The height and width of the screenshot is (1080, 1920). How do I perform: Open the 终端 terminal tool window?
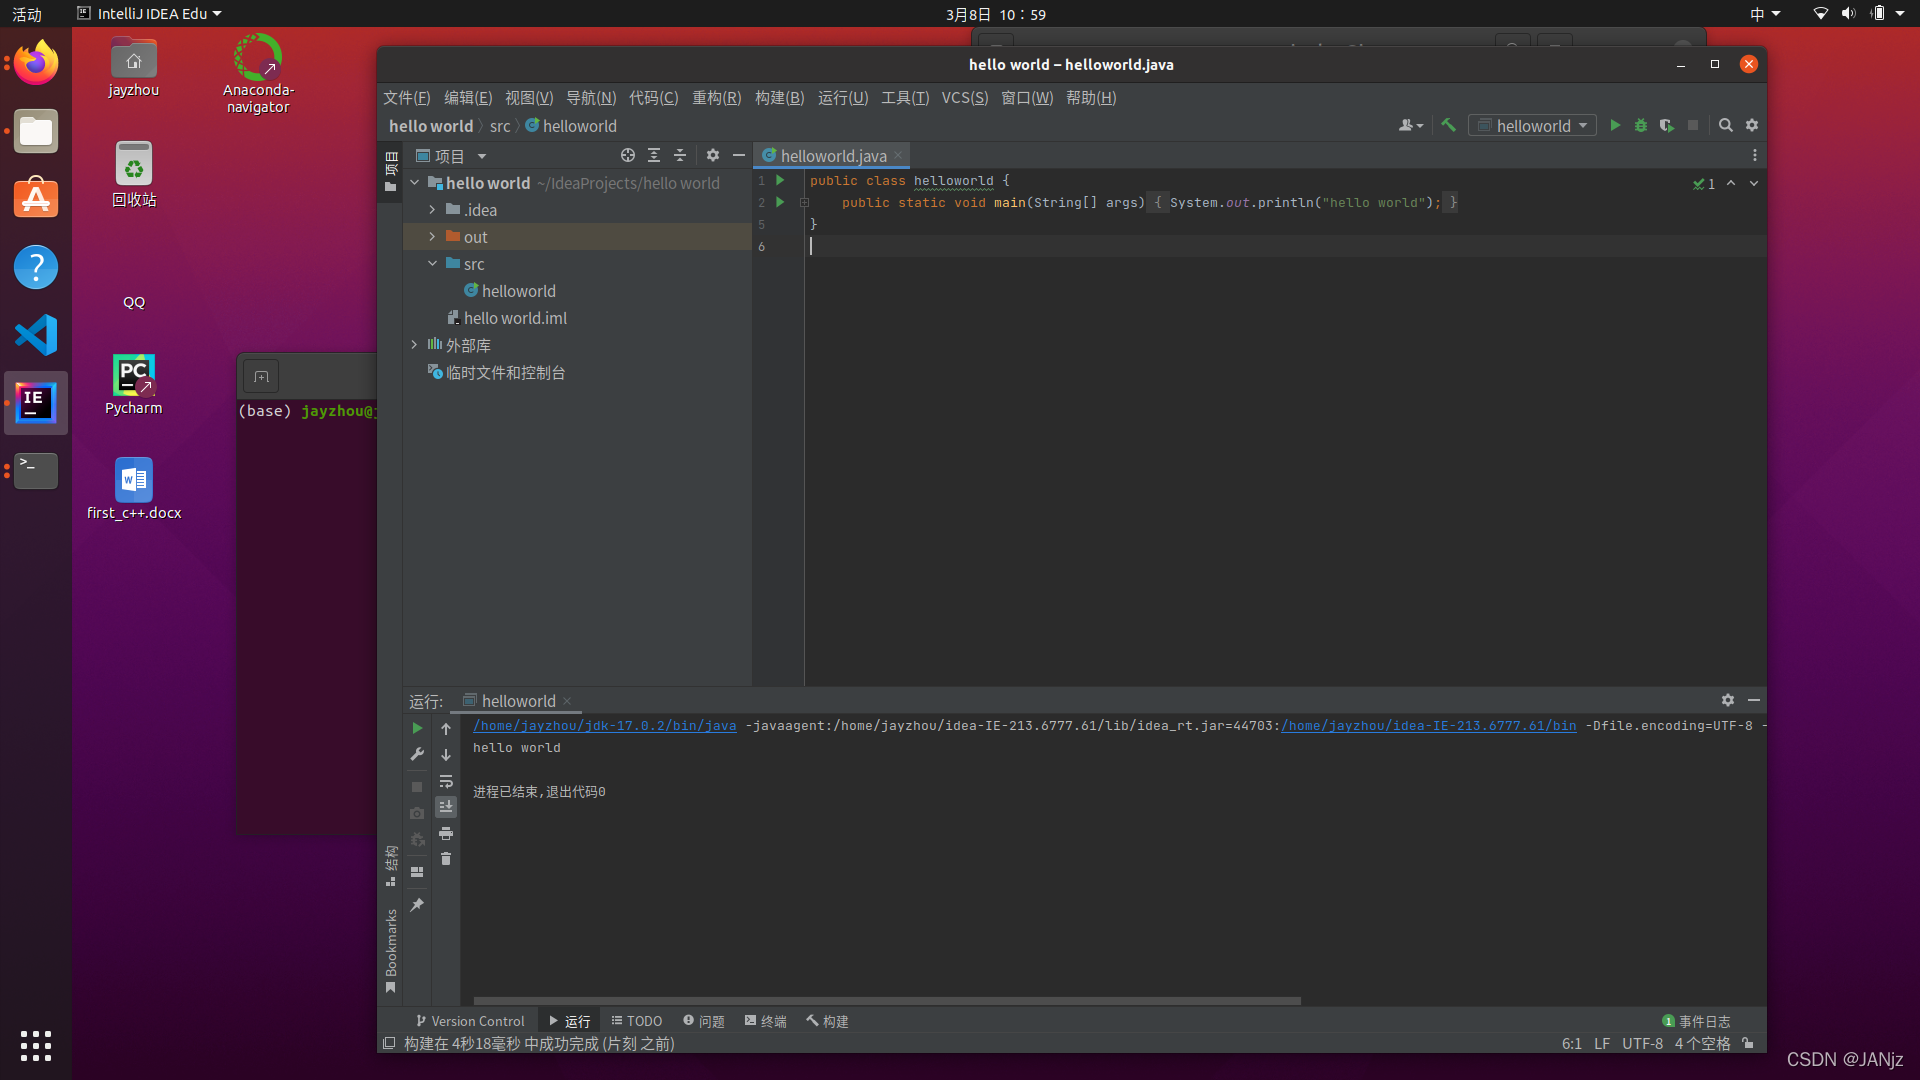point(765,1021)
